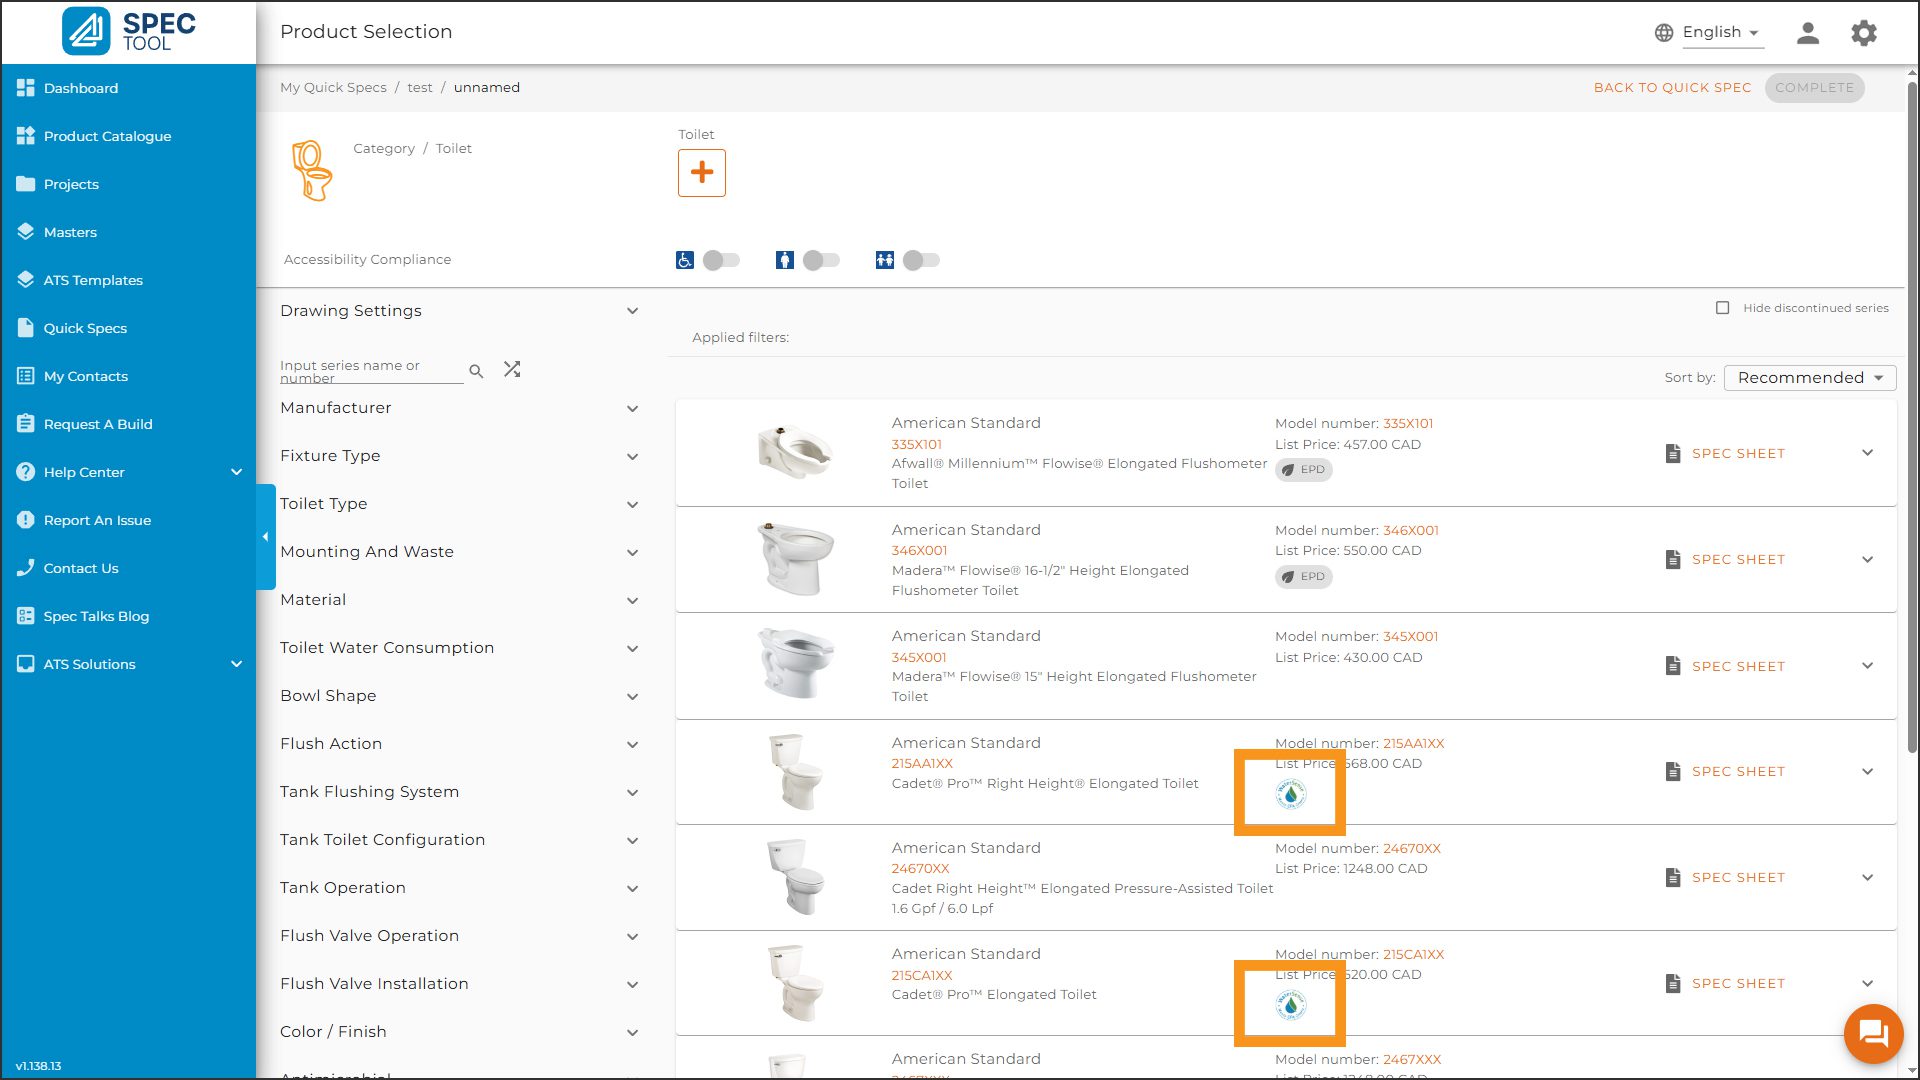Viewport: 1920px width, 1080px height.
Task: Click the series name search input field
Action: click(370, 371)
